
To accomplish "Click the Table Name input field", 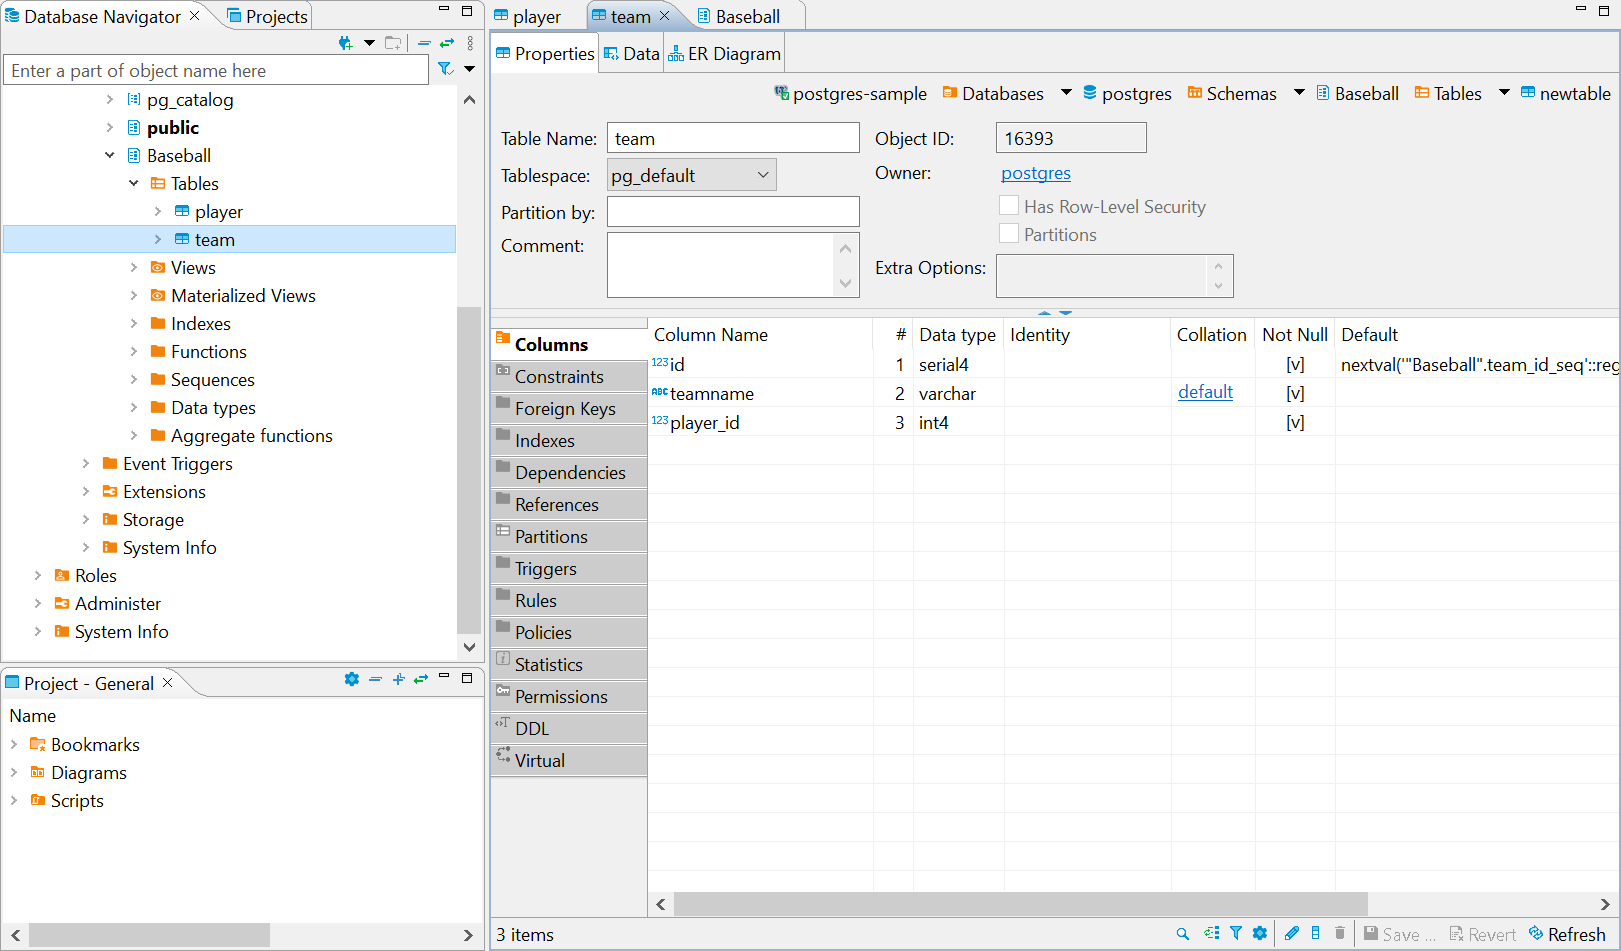I will coord(733,138).
